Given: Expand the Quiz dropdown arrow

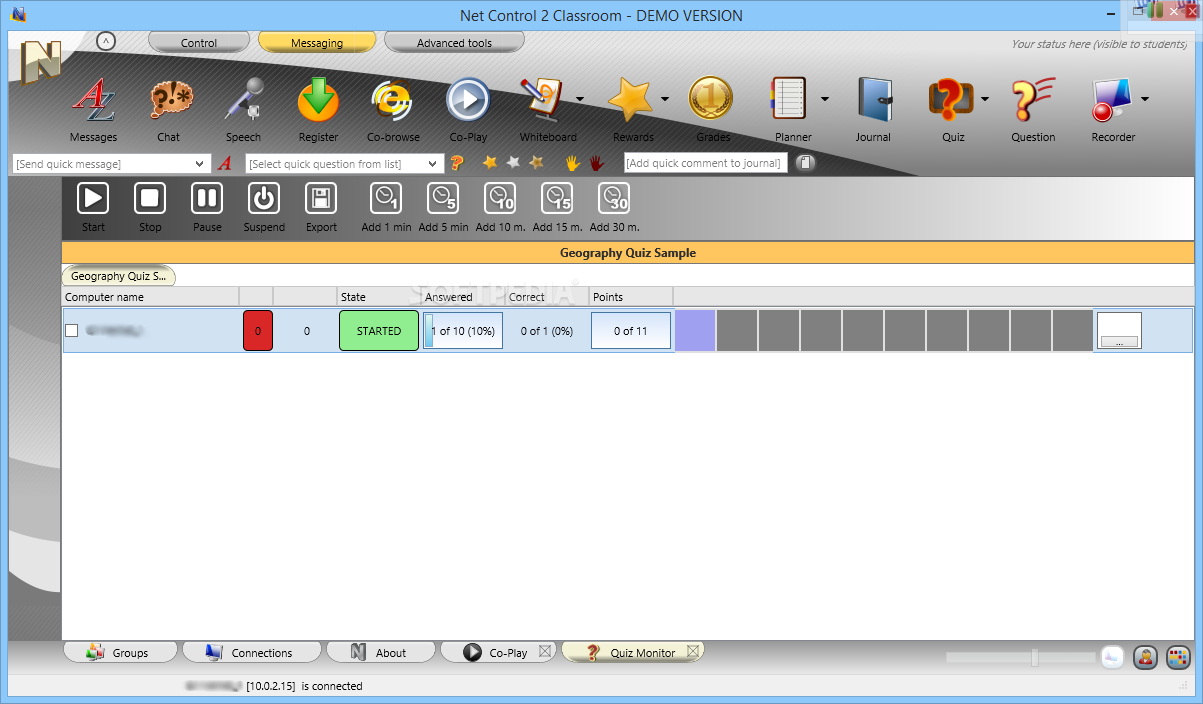Looking at the screenshot, I should (985, 99).
